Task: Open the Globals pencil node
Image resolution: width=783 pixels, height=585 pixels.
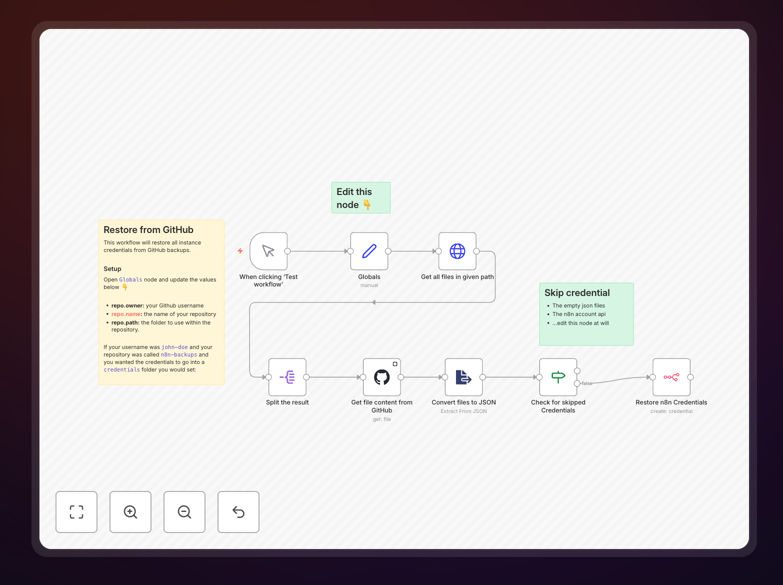Action: click(369, 251)
